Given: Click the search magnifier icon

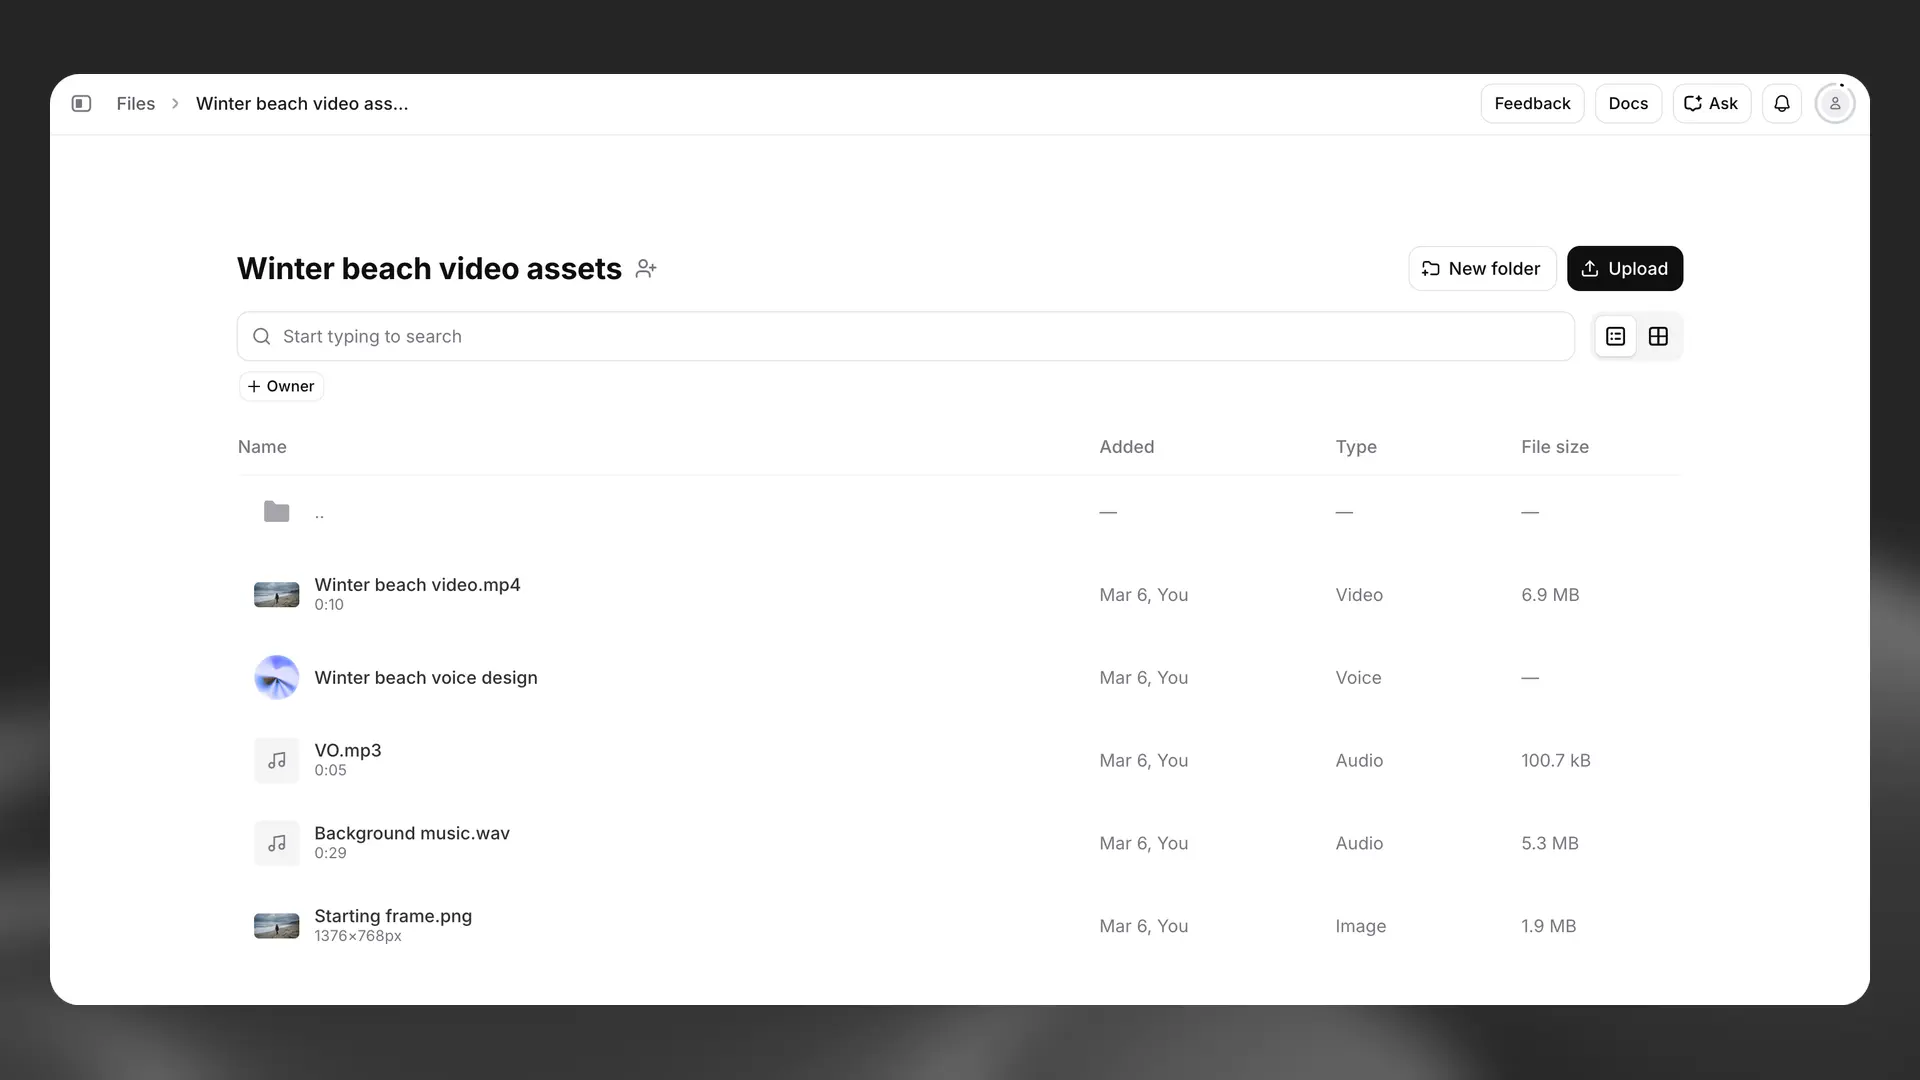Looking at the screenshot, I should pyautogui.click(x=261, y=336).
